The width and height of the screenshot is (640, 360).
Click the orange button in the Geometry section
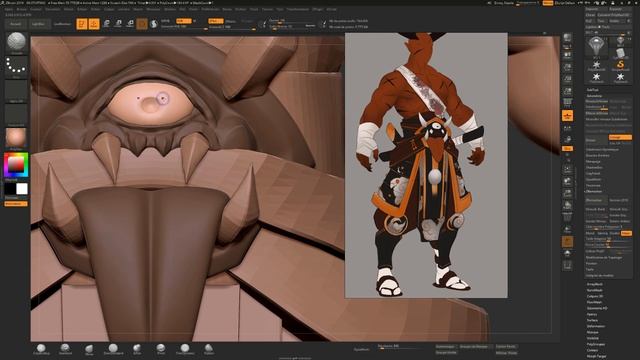pyautogui.click(x=620, y=137)
